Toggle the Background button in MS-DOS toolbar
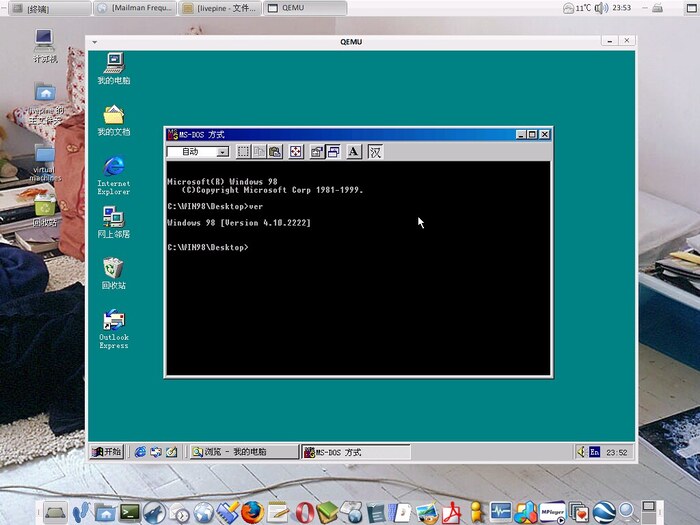 pos(333,152)
